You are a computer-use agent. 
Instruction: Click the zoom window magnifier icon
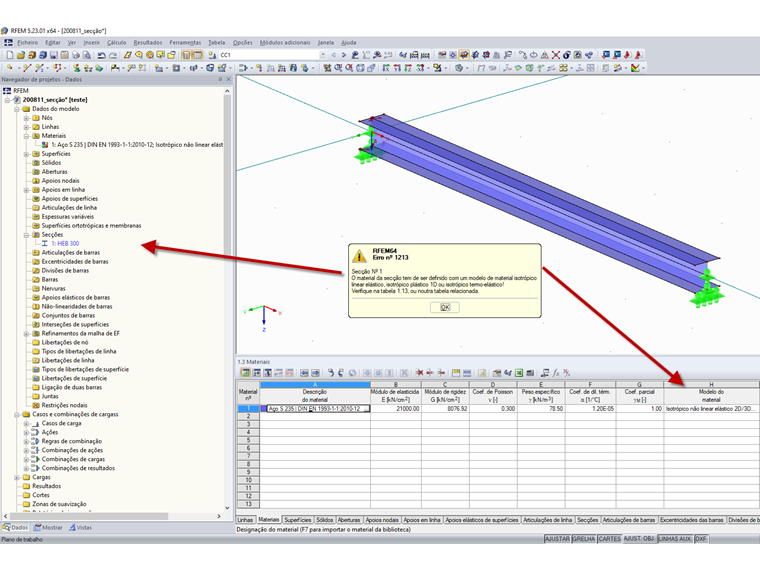point(338,68)
